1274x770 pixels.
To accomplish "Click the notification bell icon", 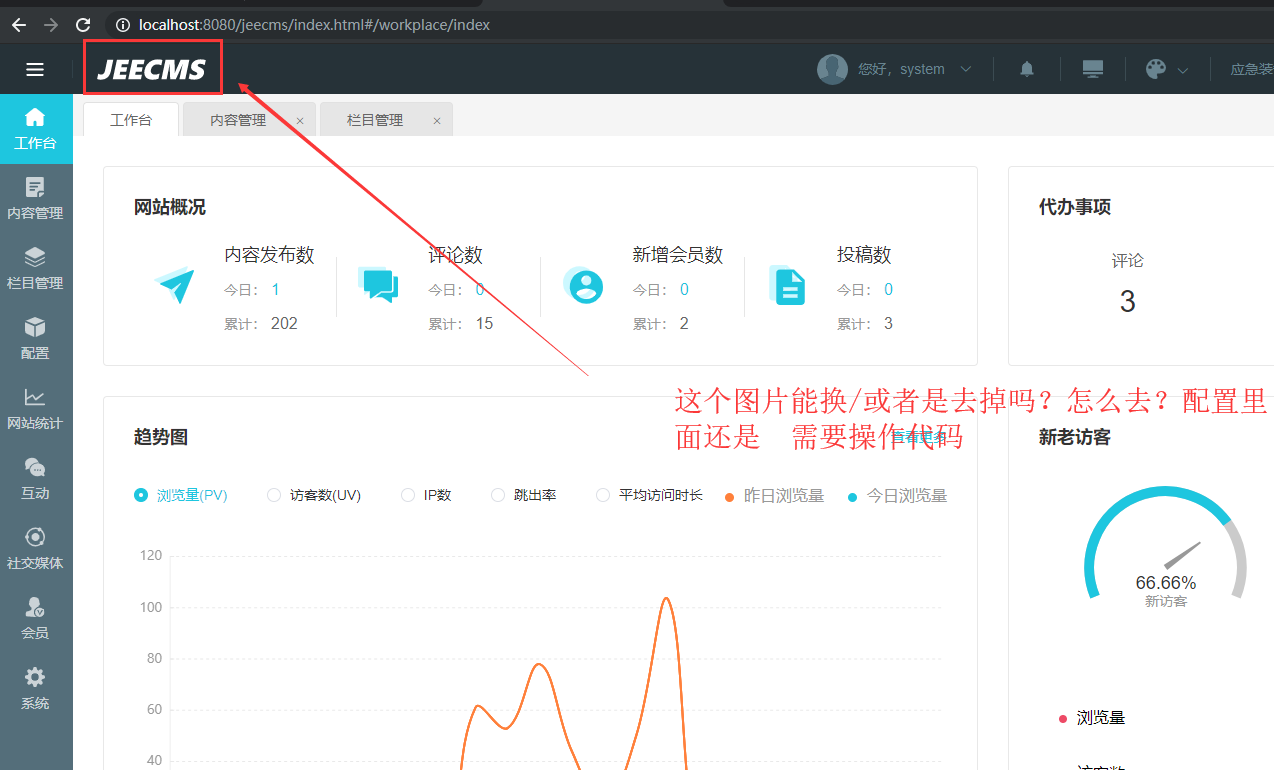I will tap(1027, 69).
